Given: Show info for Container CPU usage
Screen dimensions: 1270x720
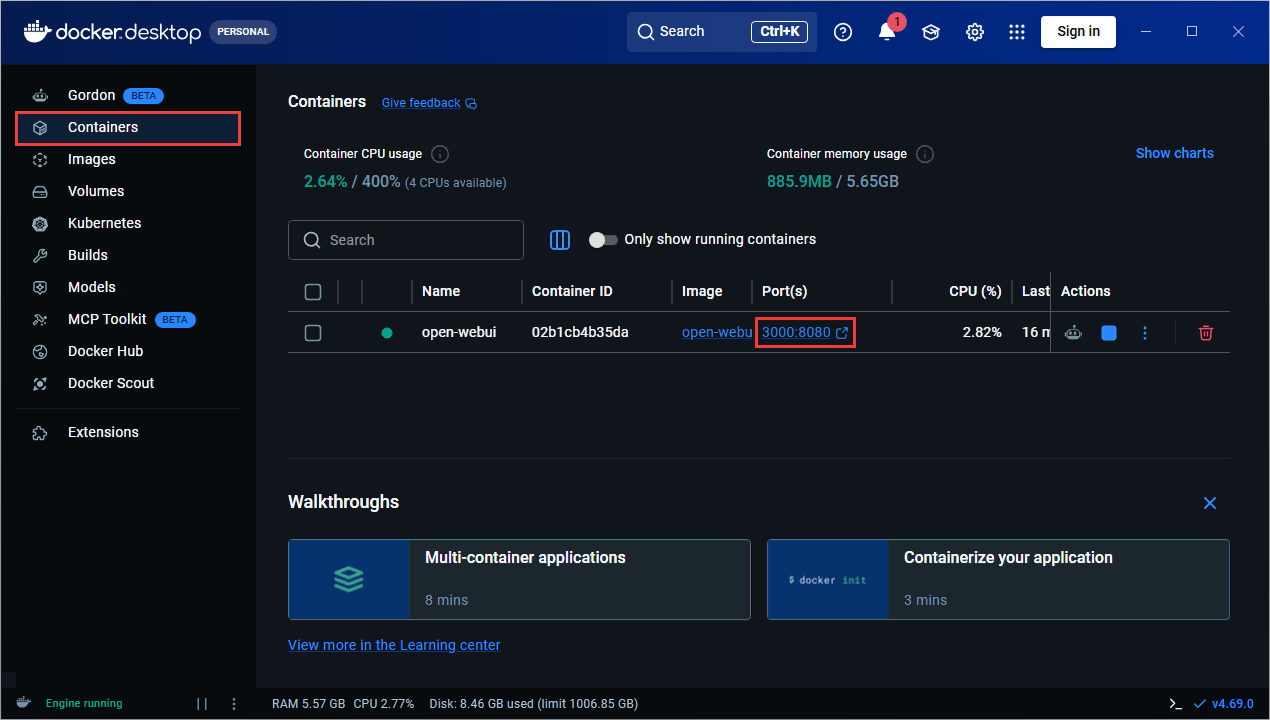Looking at the screenshot, I should (439, 154).
